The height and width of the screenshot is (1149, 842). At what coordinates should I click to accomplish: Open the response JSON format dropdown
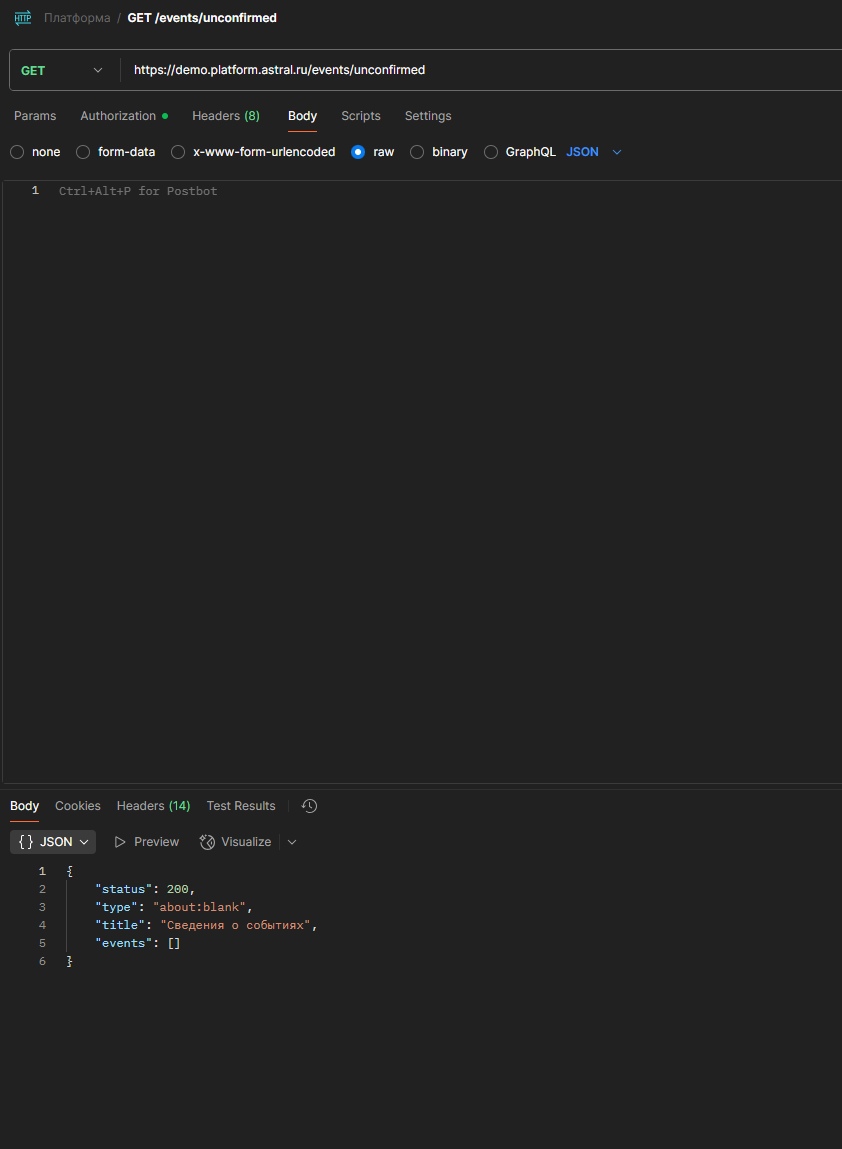point(53,842)
